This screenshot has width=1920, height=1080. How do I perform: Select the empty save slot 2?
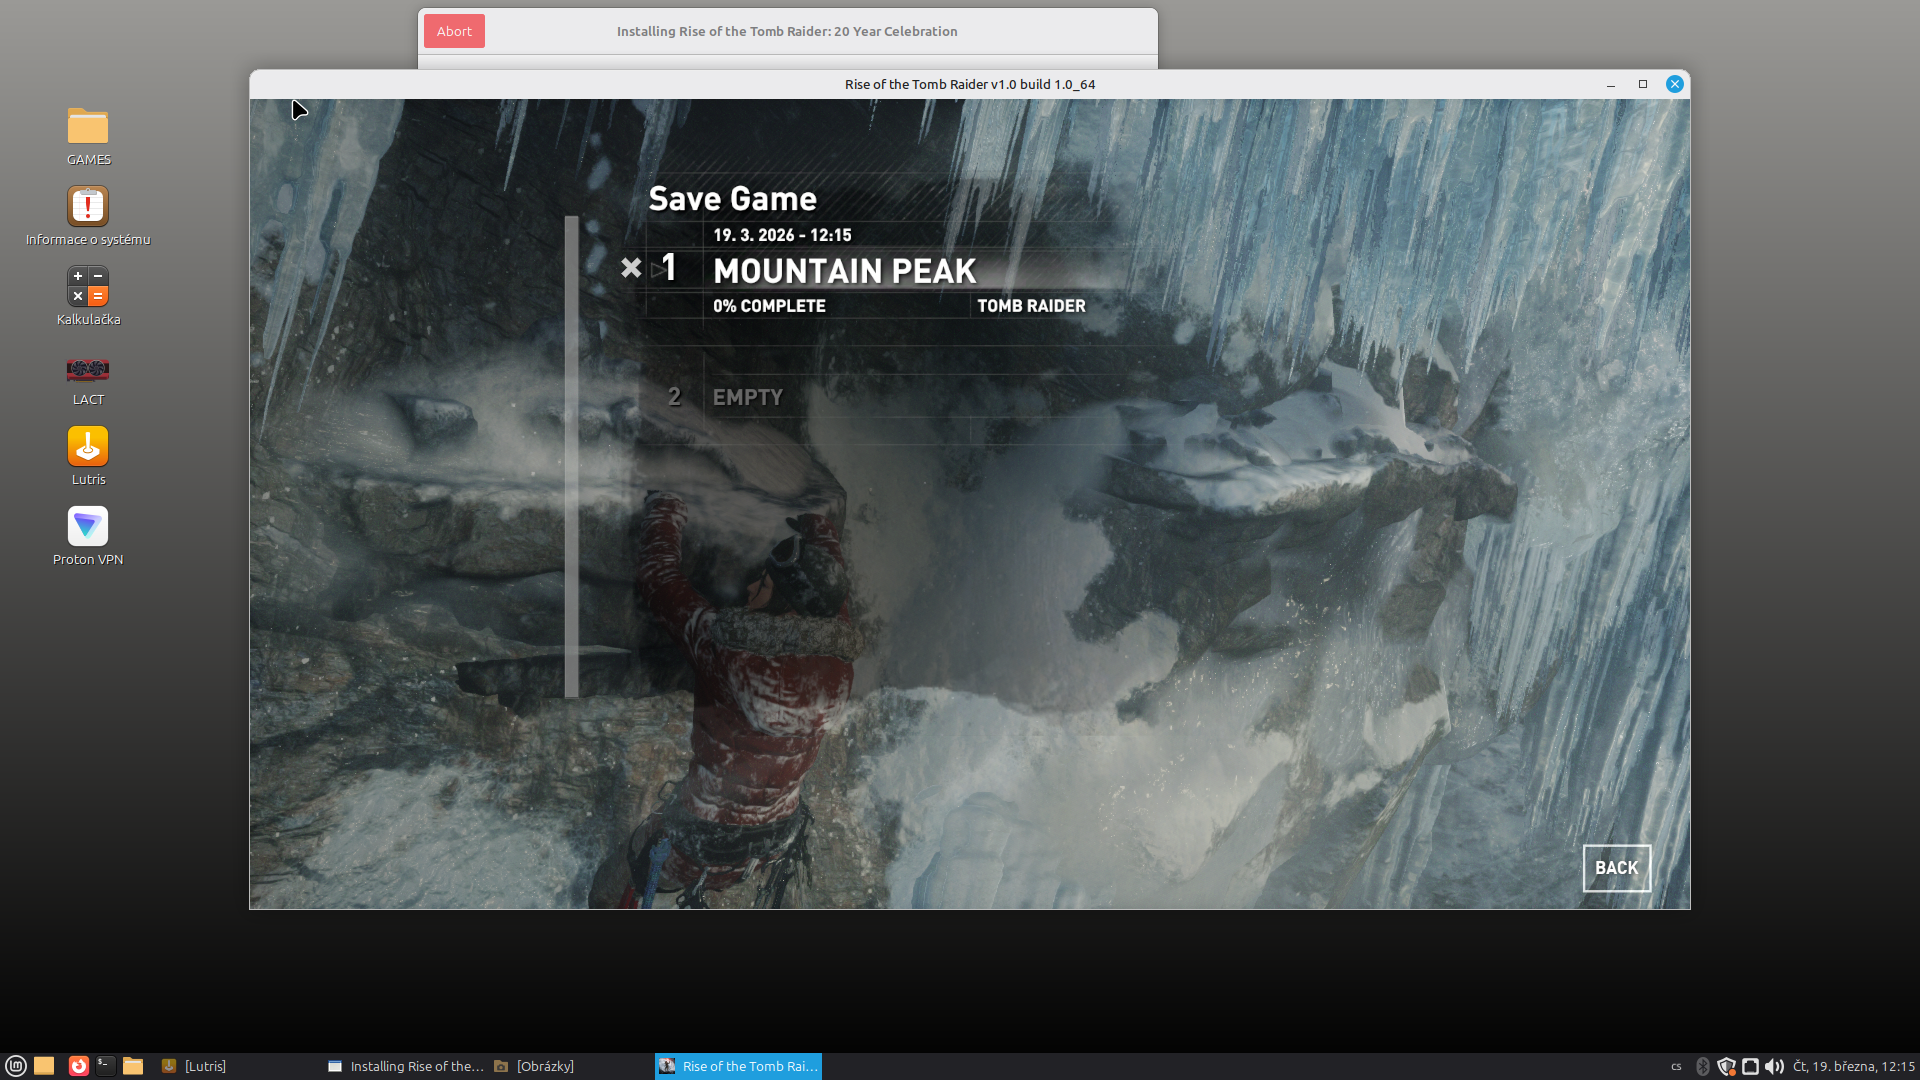click(748, 397)
